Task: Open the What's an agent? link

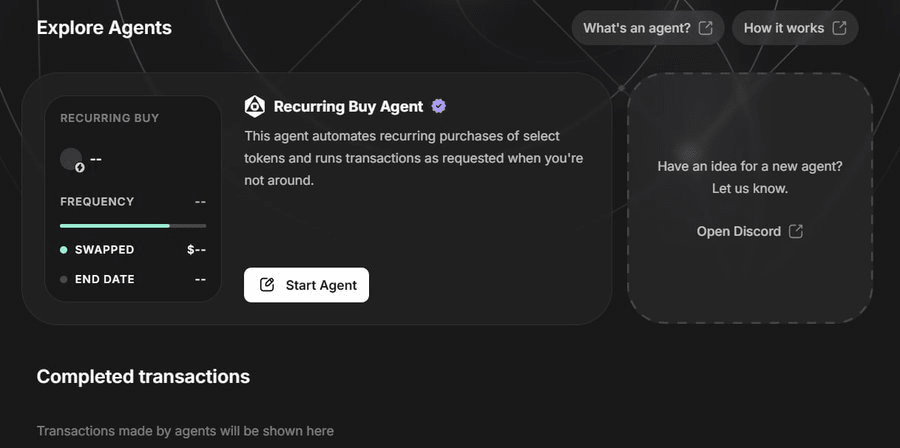Action: tap(637, 28)
